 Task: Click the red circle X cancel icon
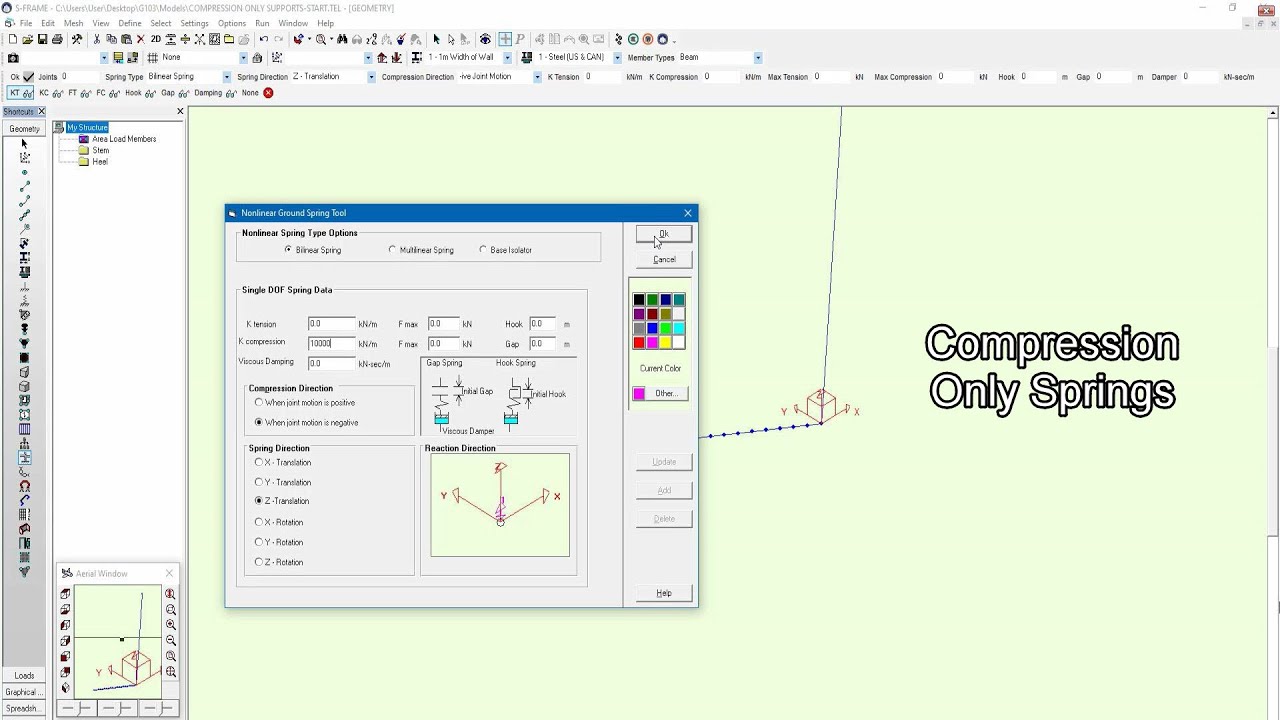(x=268, y=93)
